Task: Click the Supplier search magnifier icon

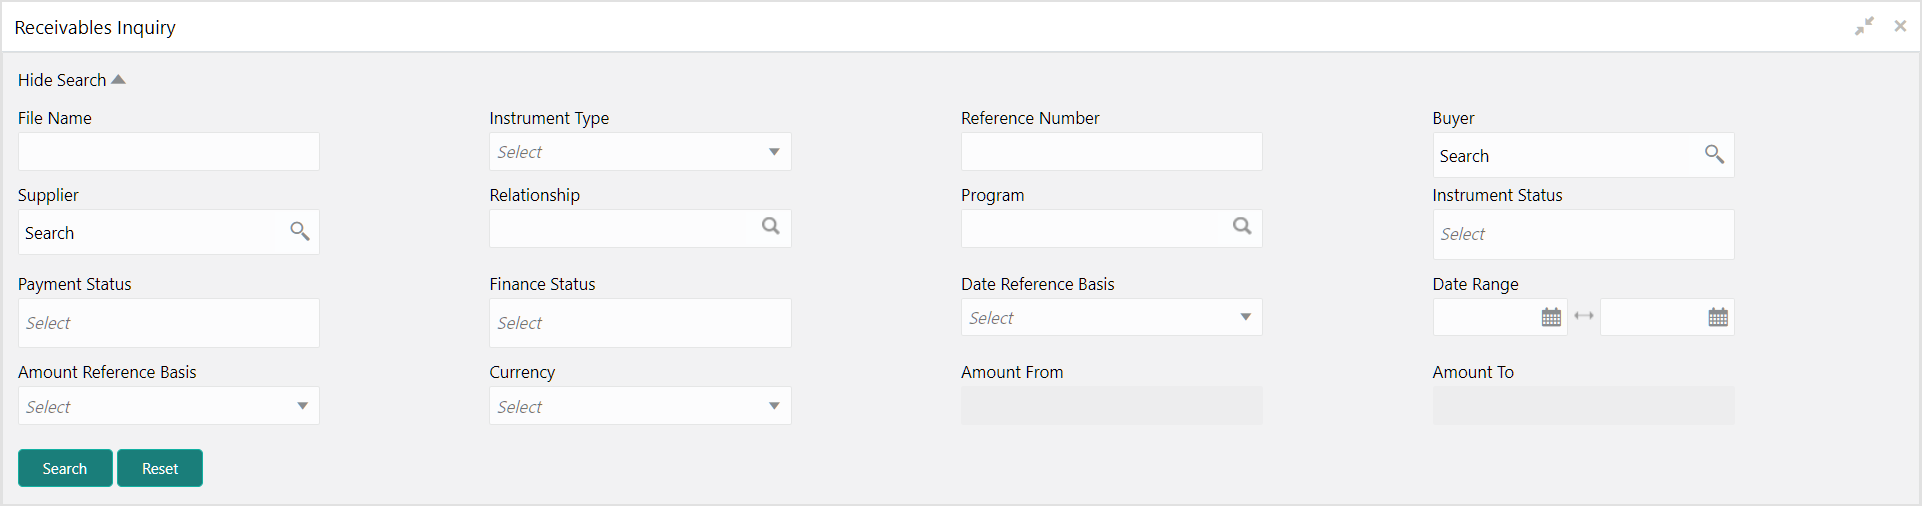Action: click(x=299, y=231)
